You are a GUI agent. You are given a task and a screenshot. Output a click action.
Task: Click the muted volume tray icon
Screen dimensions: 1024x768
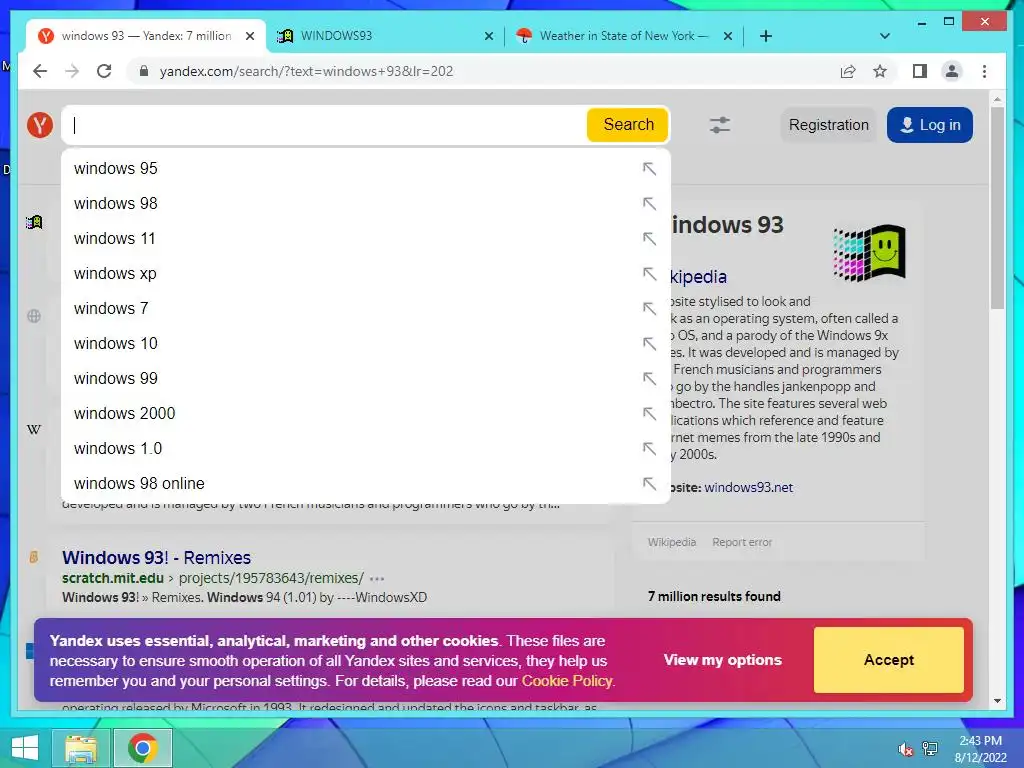pos(905,749)
